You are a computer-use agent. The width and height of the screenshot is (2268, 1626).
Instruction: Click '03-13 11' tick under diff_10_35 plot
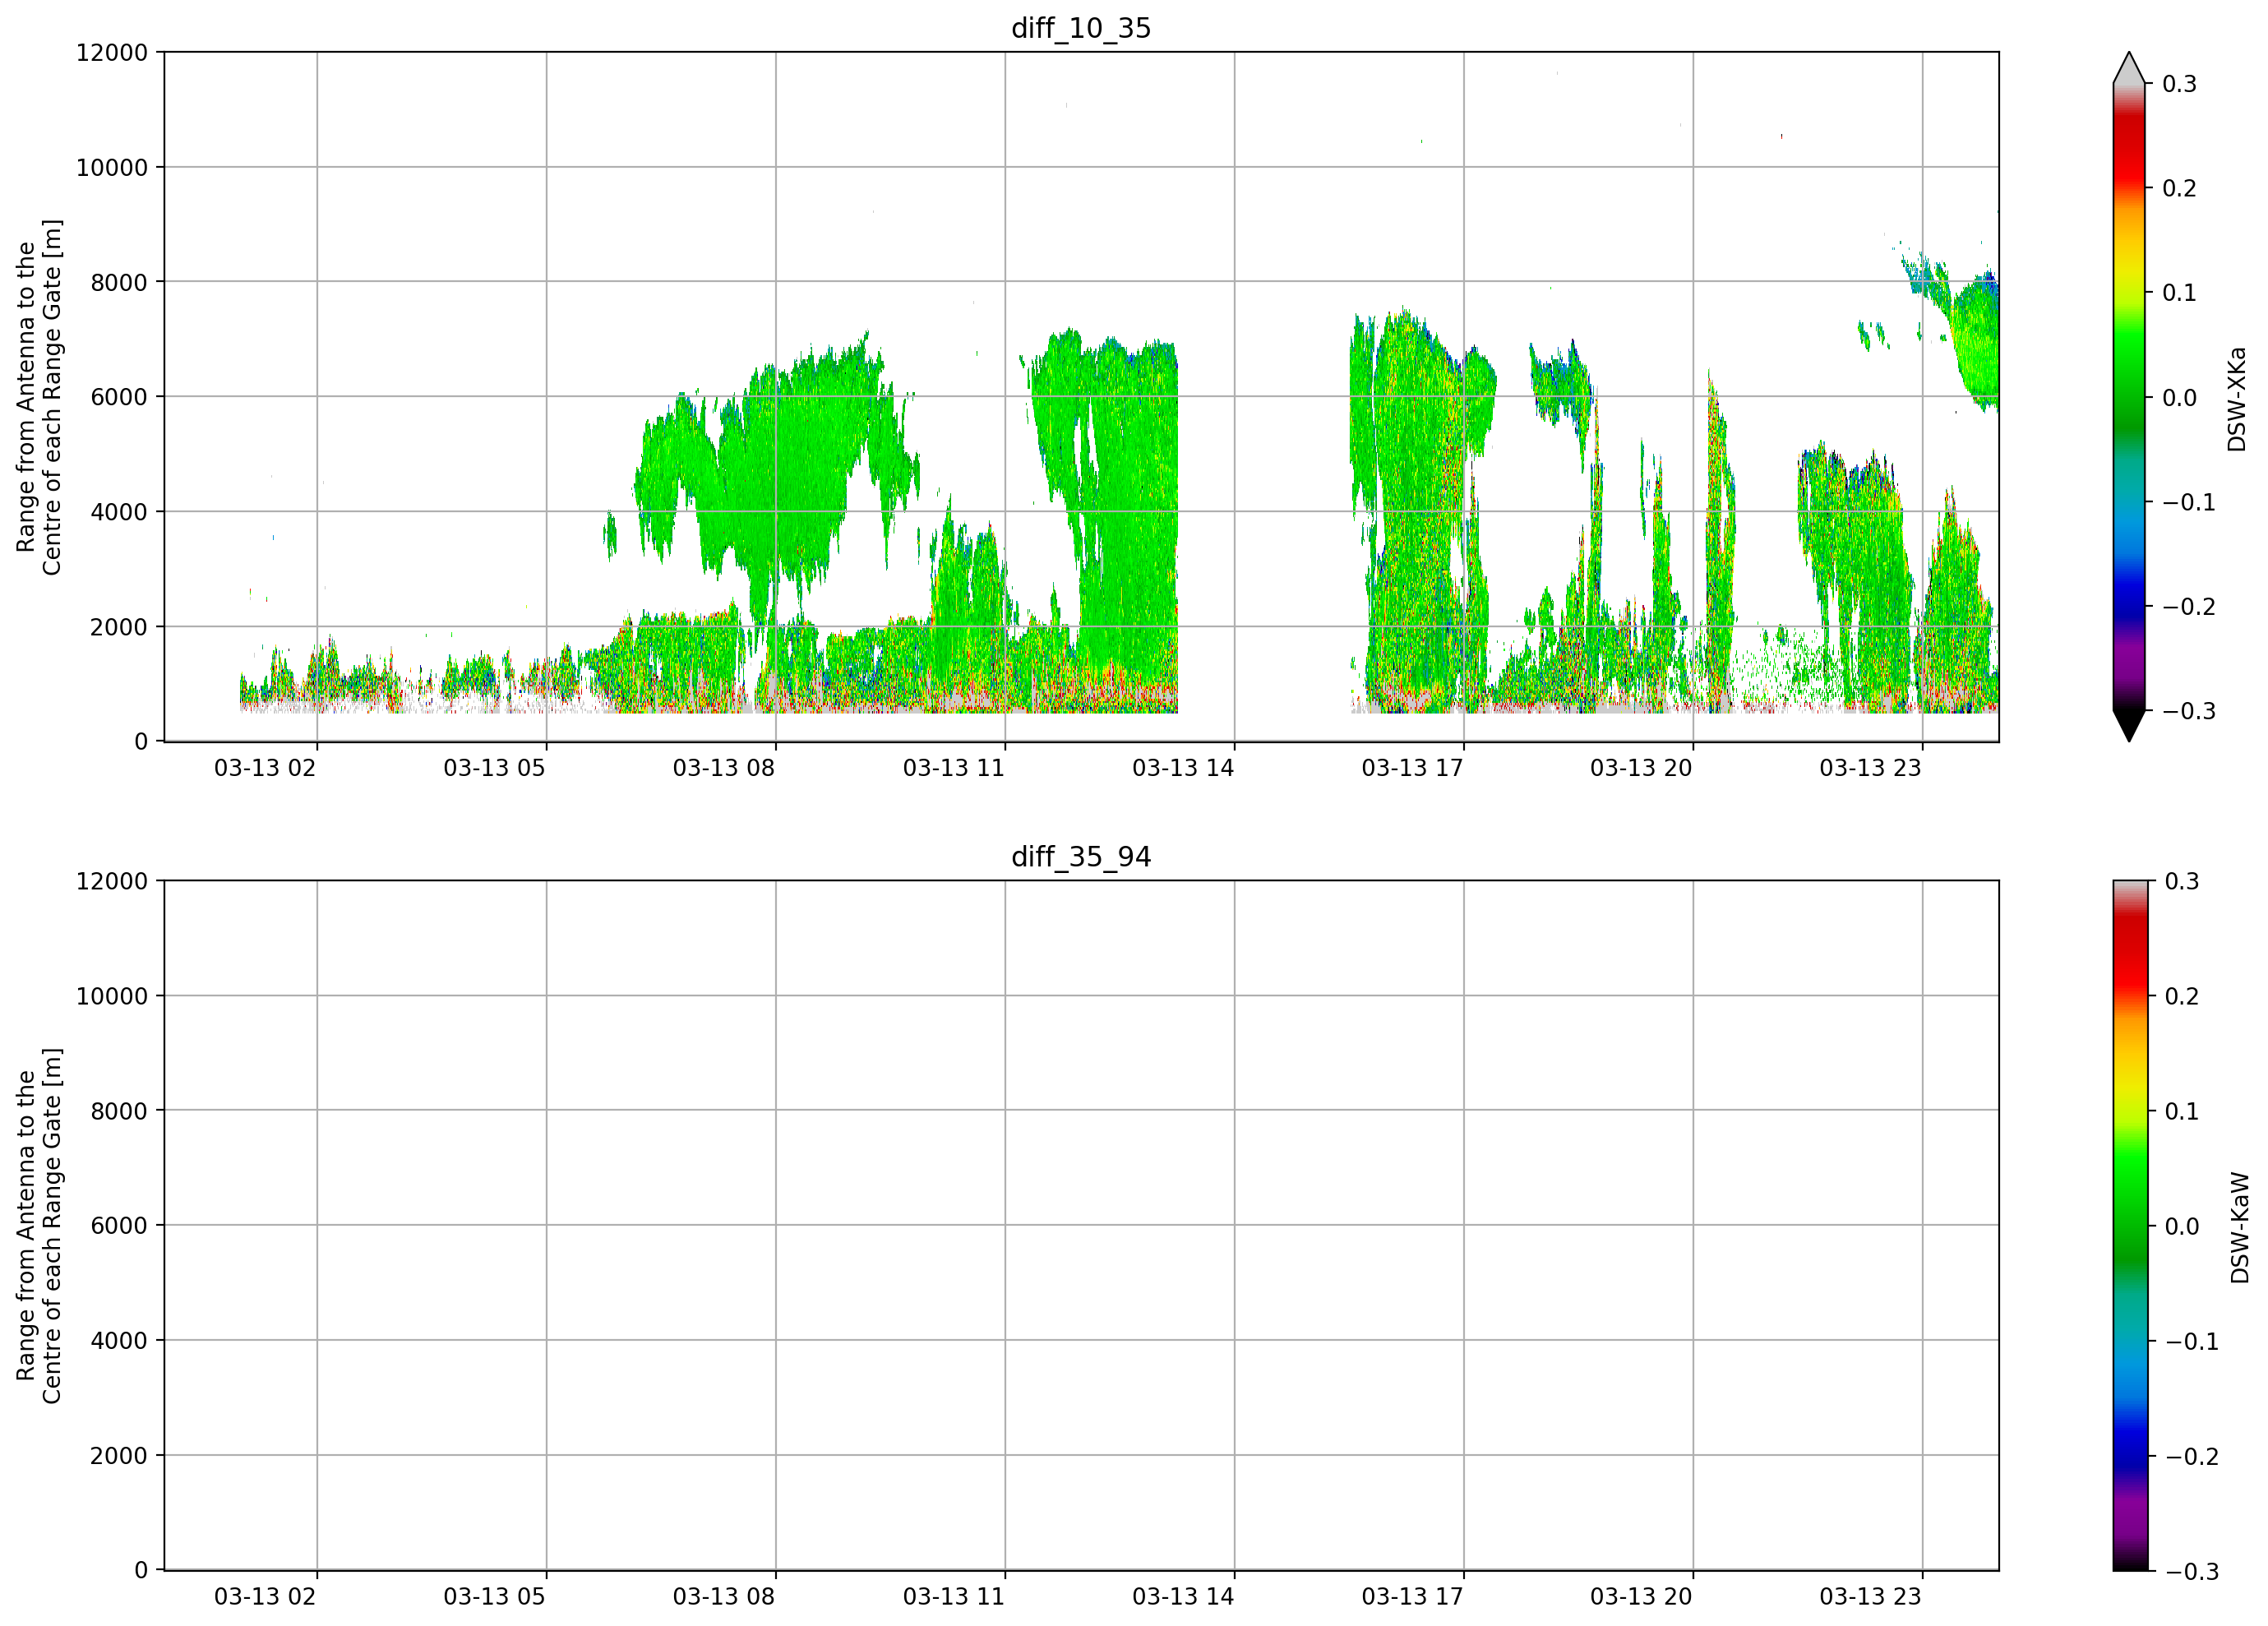pos(953,768)
